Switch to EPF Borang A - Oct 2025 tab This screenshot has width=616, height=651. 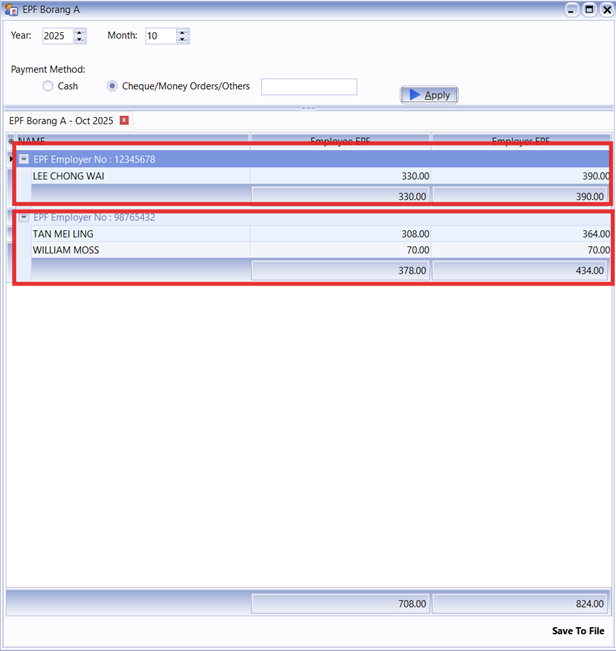click(61, 120)
